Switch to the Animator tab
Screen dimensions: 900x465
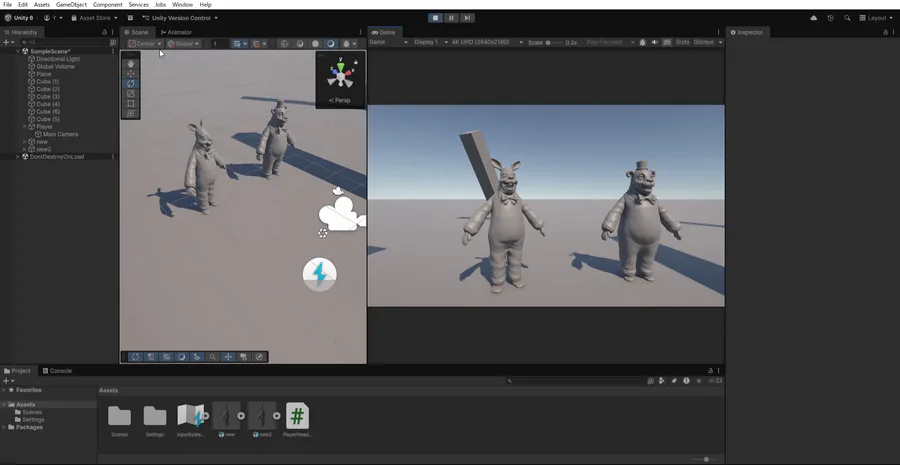click(176, 32)
